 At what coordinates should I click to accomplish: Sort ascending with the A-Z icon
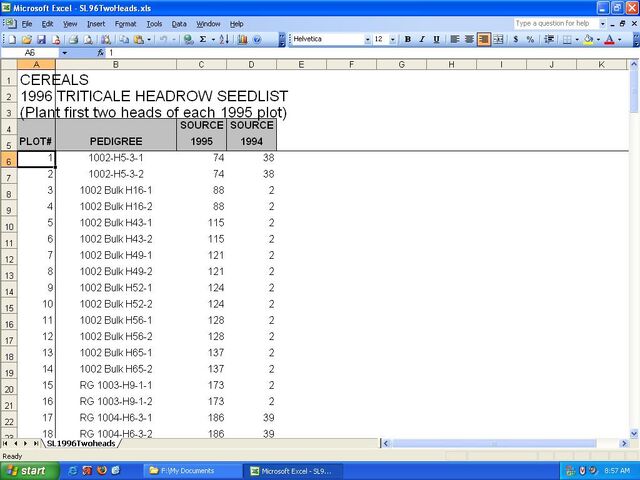pyautogui.click(x=224, y=39)
